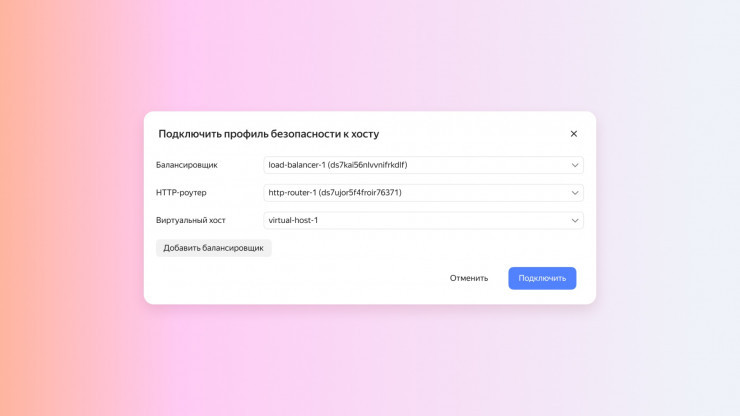Click the dialog title Подключить профиль безопасности к хосту

(x=268, y=134)
